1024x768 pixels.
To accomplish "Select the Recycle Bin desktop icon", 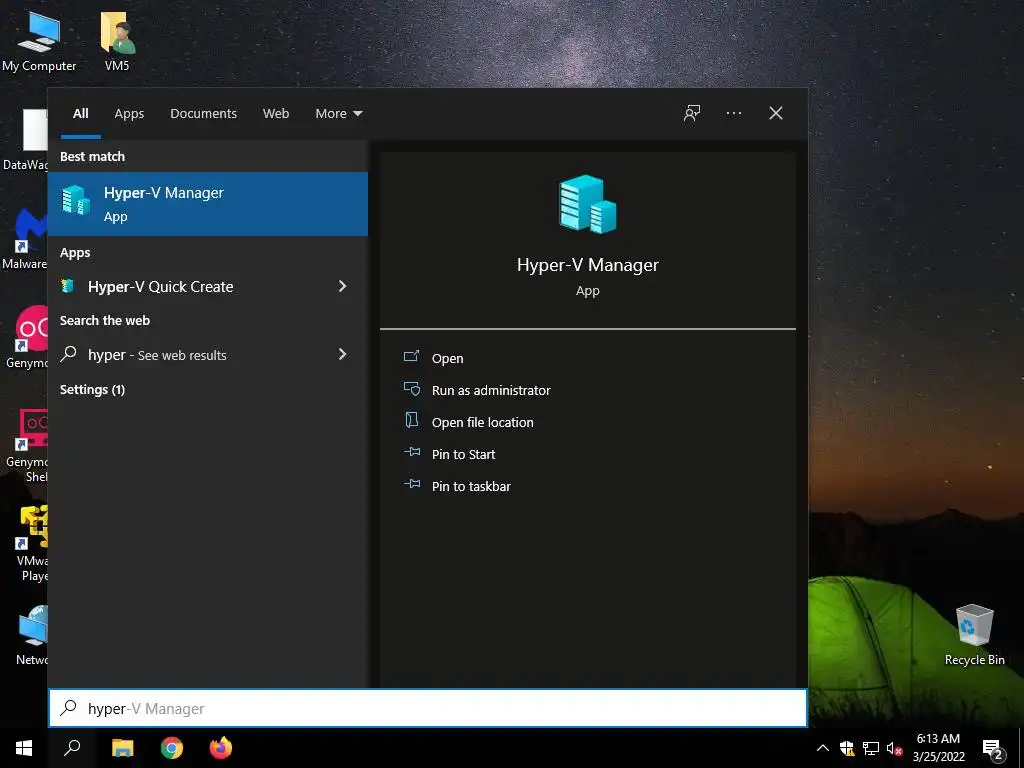I will [974, 635].
